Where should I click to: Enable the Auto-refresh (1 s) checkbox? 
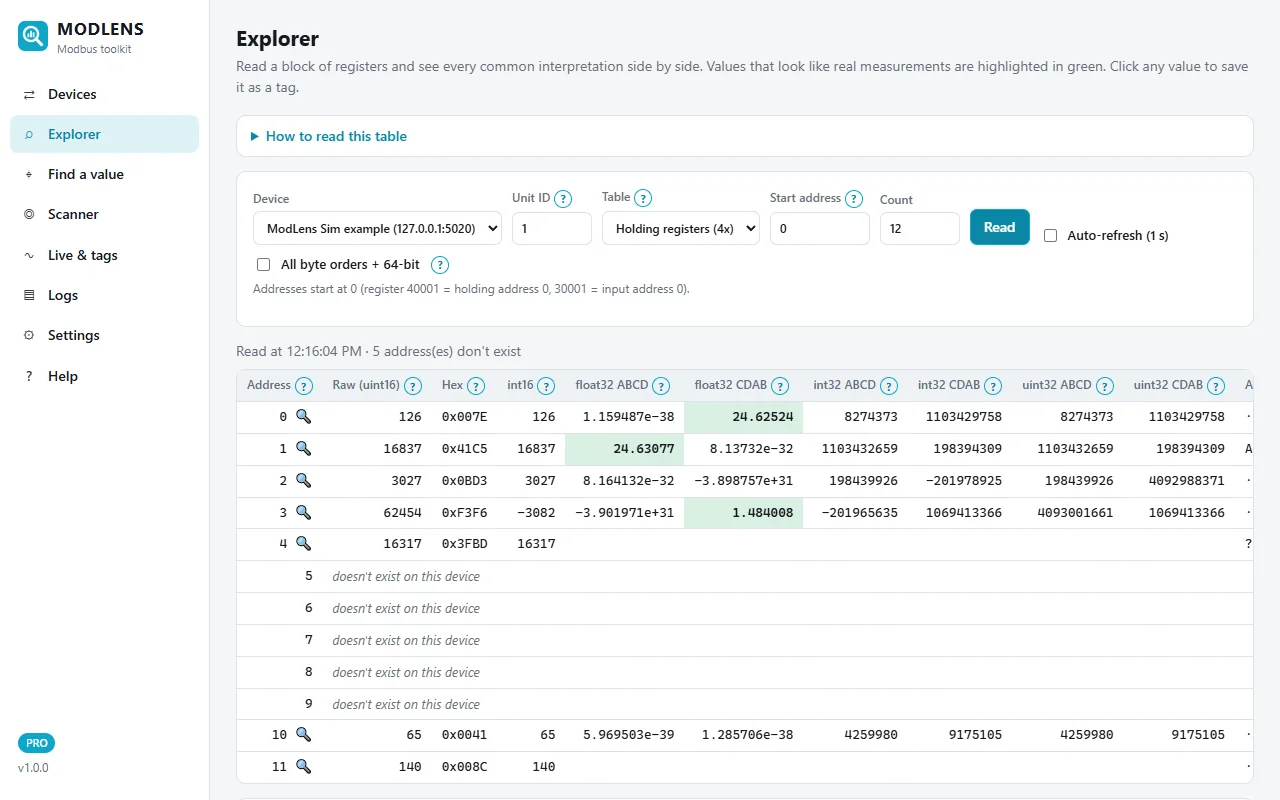pos(1050,236)
